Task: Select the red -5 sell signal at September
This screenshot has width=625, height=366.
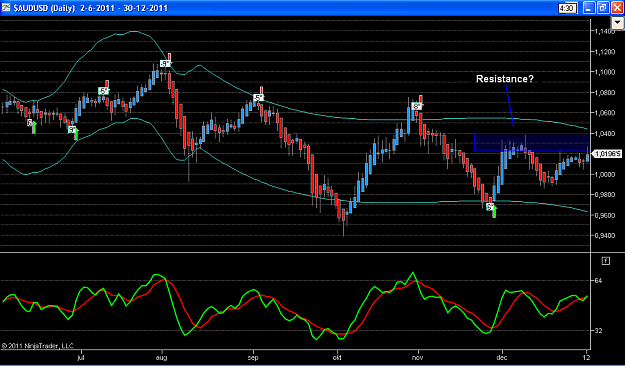Action: point(259,97)
